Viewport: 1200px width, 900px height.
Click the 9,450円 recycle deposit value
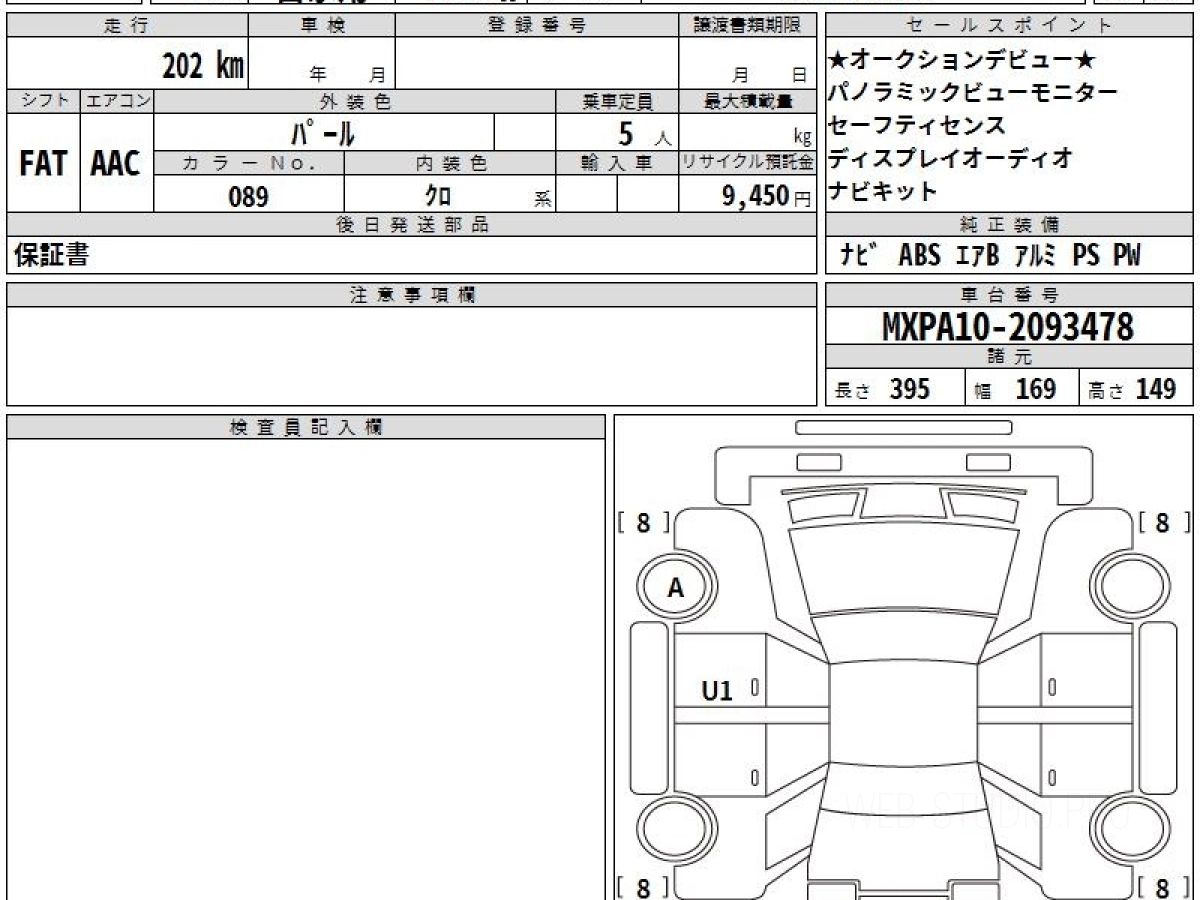pyautogui.click(x=767, y=196)
